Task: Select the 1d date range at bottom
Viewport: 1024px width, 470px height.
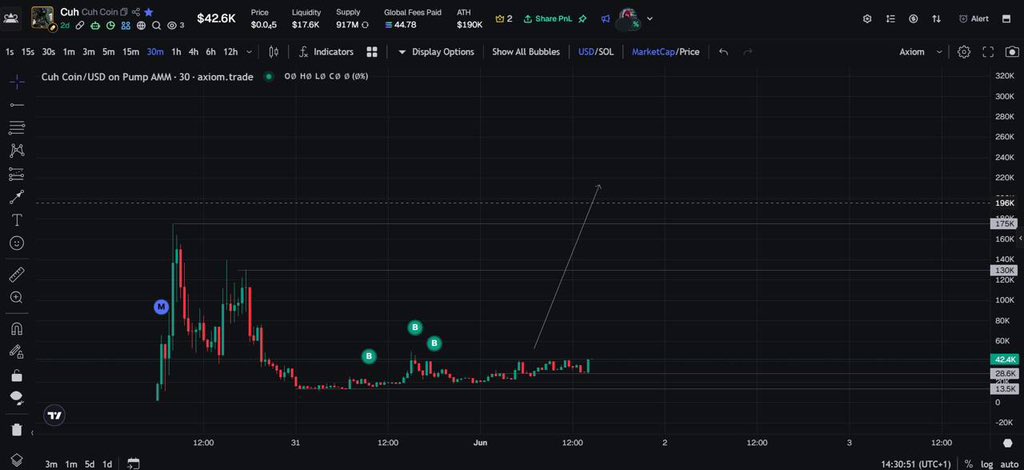Action: [x=107, y=464]
